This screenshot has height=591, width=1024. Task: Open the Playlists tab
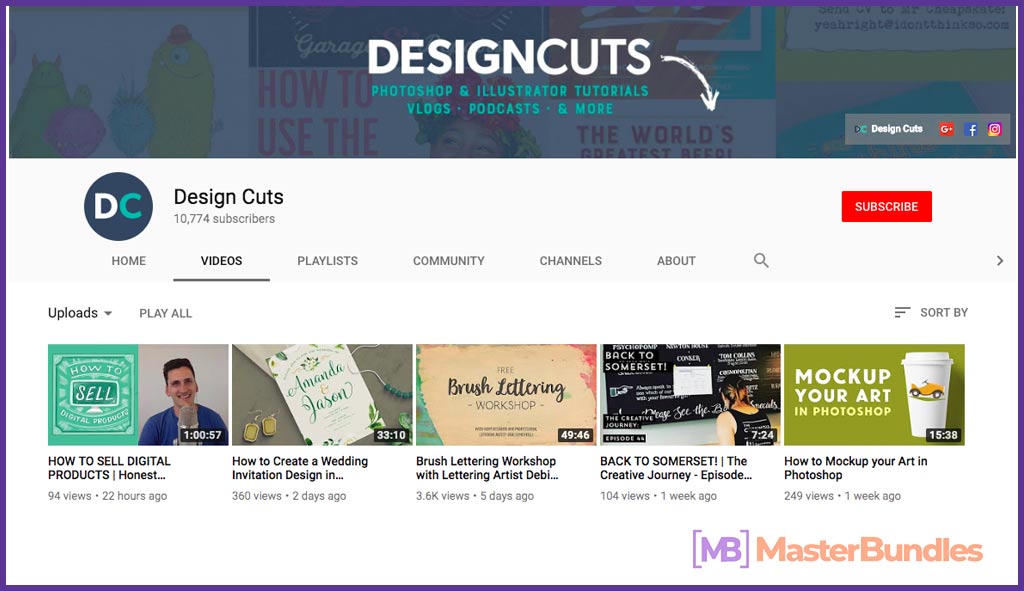[327, 261]
